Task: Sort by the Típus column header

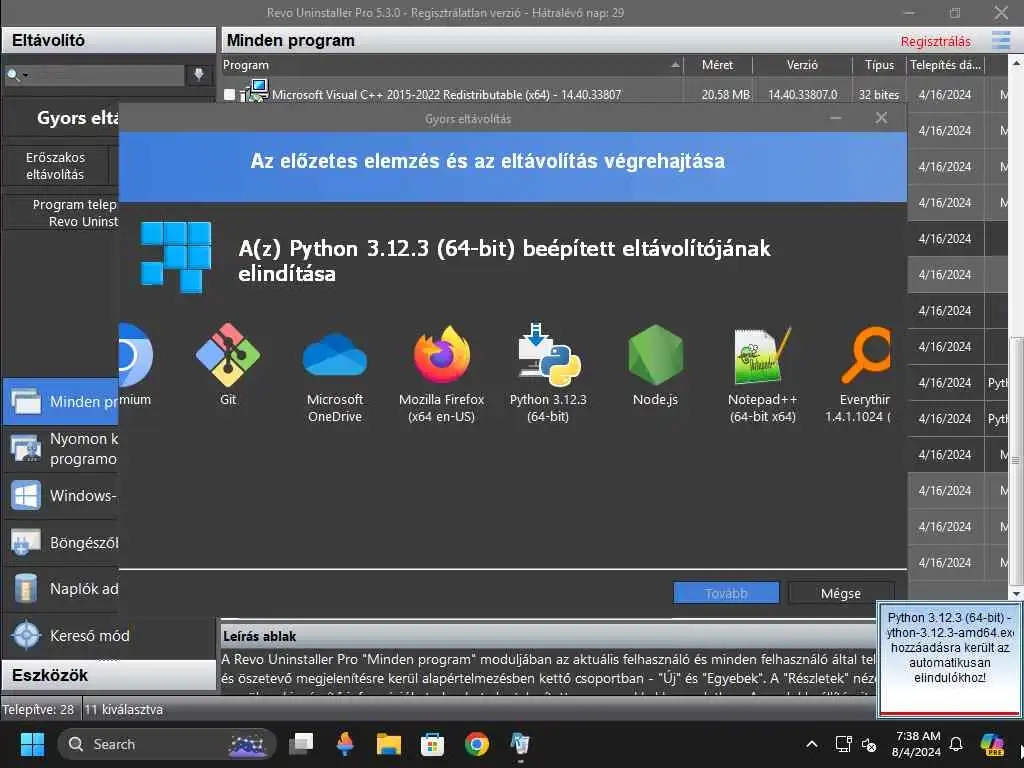Action: (x=879, y=65)
